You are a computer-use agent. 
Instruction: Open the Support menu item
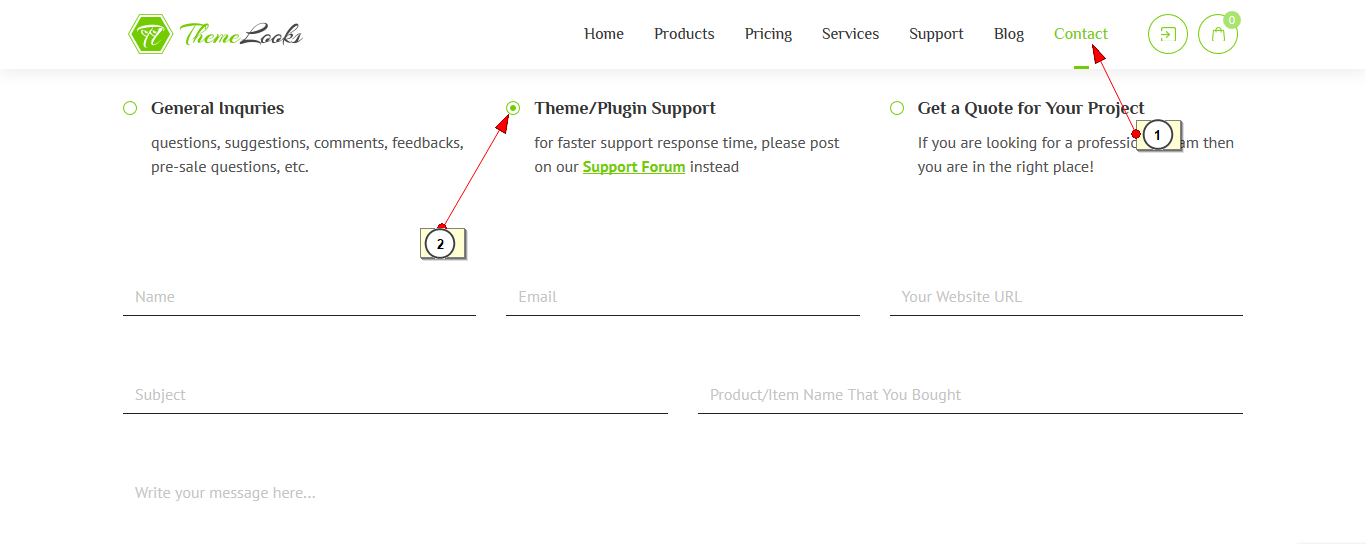point(936,34)
